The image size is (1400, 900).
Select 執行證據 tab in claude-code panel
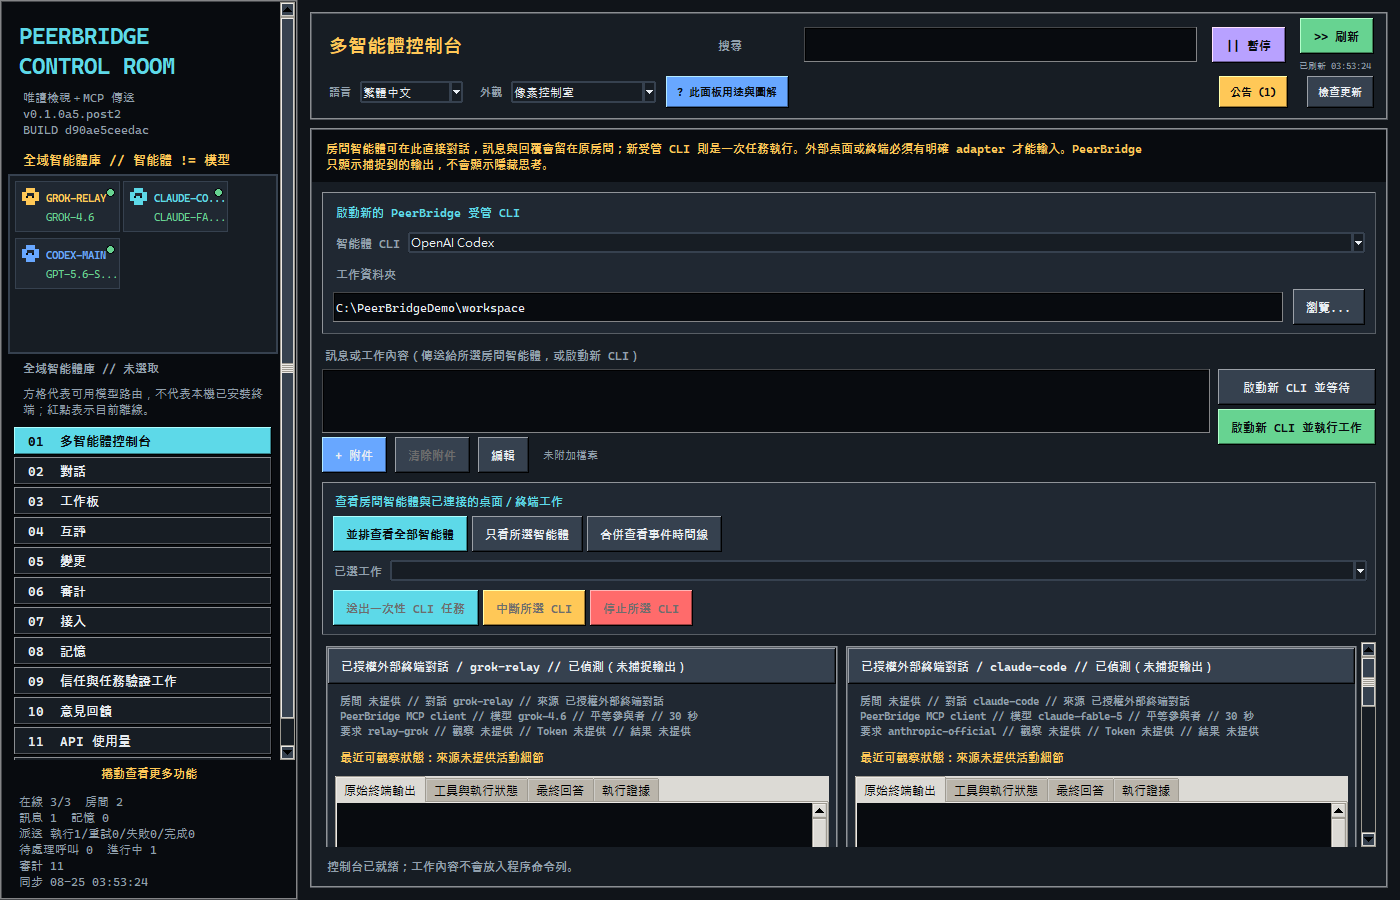tap(1146, 790)
